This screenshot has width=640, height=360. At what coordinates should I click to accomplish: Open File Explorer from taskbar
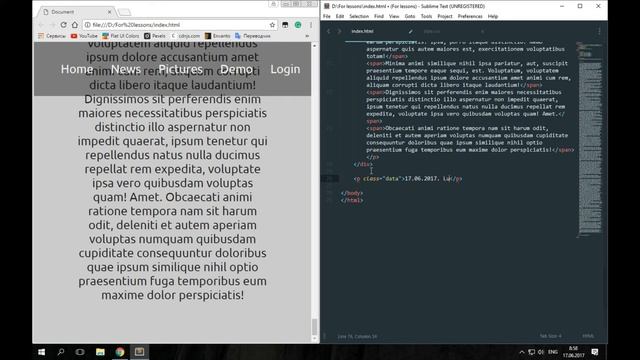(x=100, y=352)
